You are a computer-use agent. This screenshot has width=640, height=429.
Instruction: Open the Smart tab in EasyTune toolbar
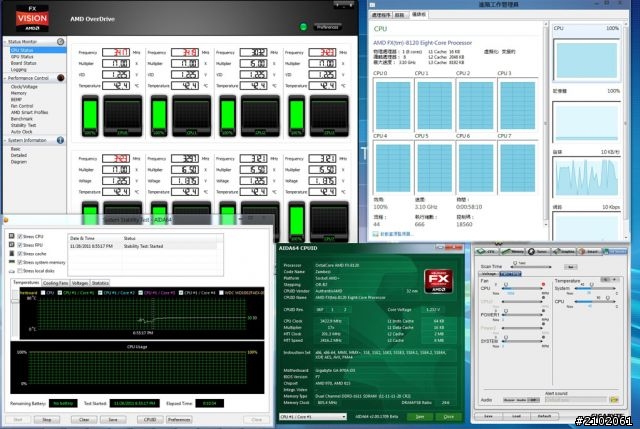click(588, 251)
